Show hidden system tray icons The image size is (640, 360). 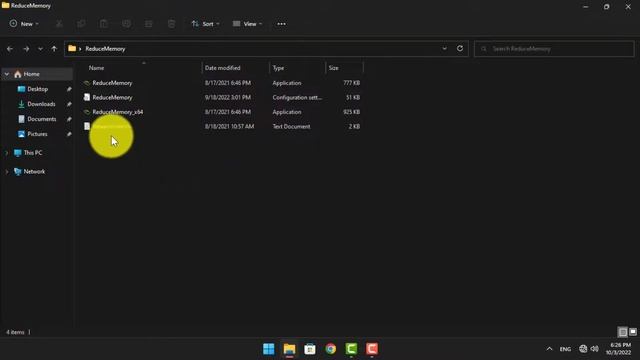pos(549,349)
